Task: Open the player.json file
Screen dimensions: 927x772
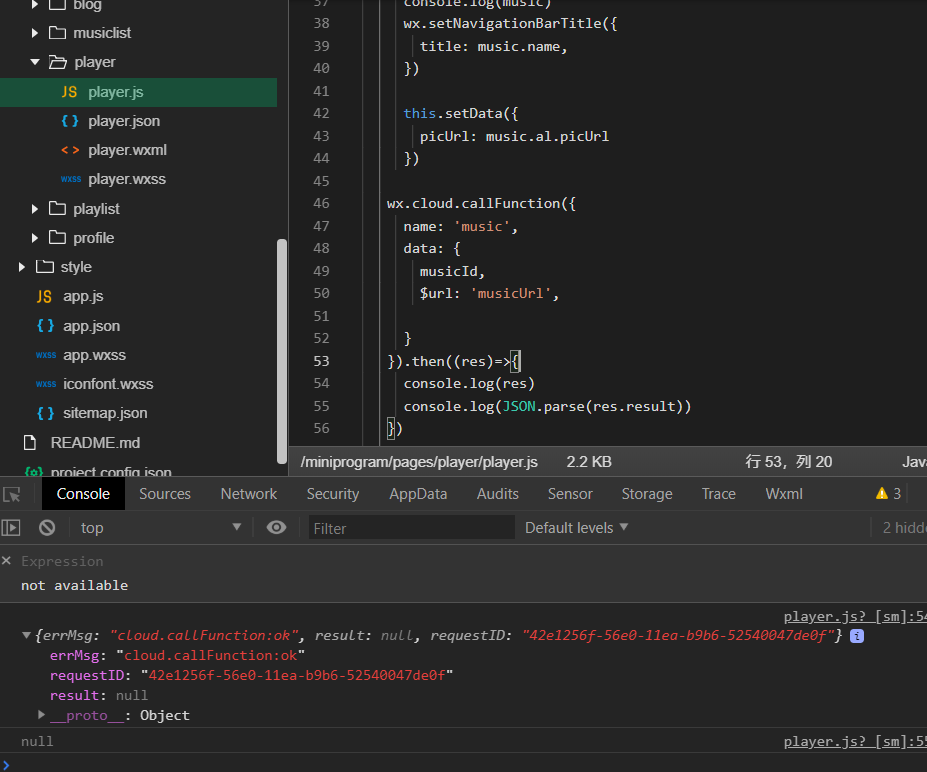Action: [123, 121]
